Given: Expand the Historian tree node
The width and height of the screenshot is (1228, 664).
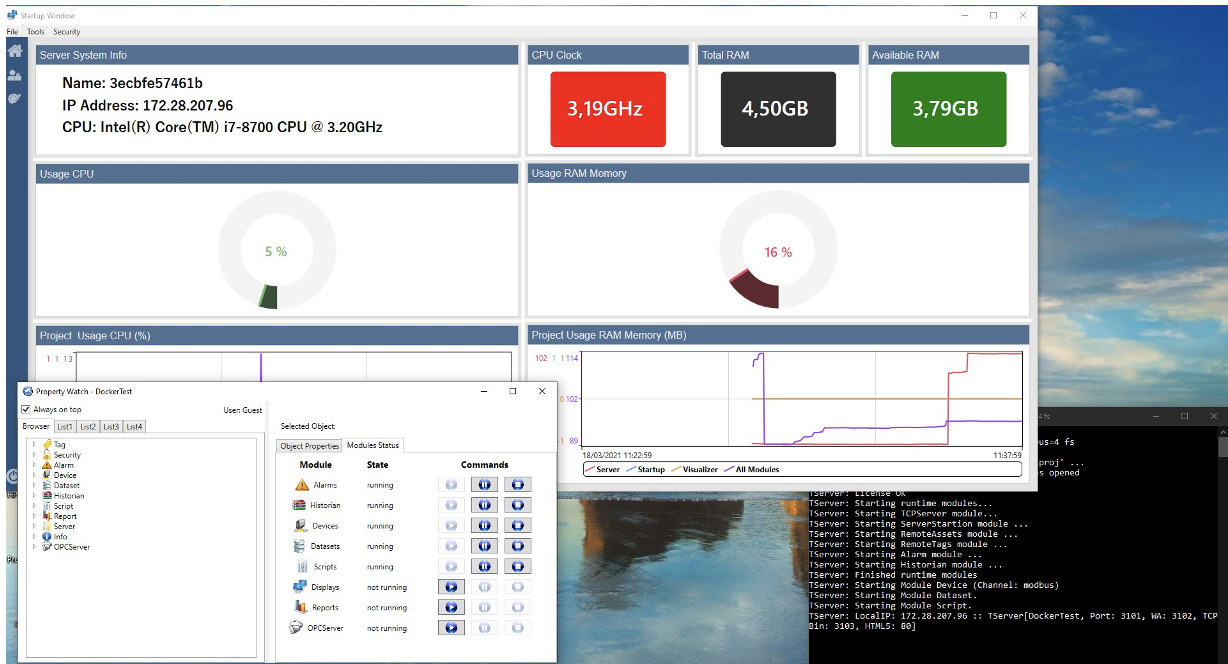Looking at the screenshot, I should (35, 496).
